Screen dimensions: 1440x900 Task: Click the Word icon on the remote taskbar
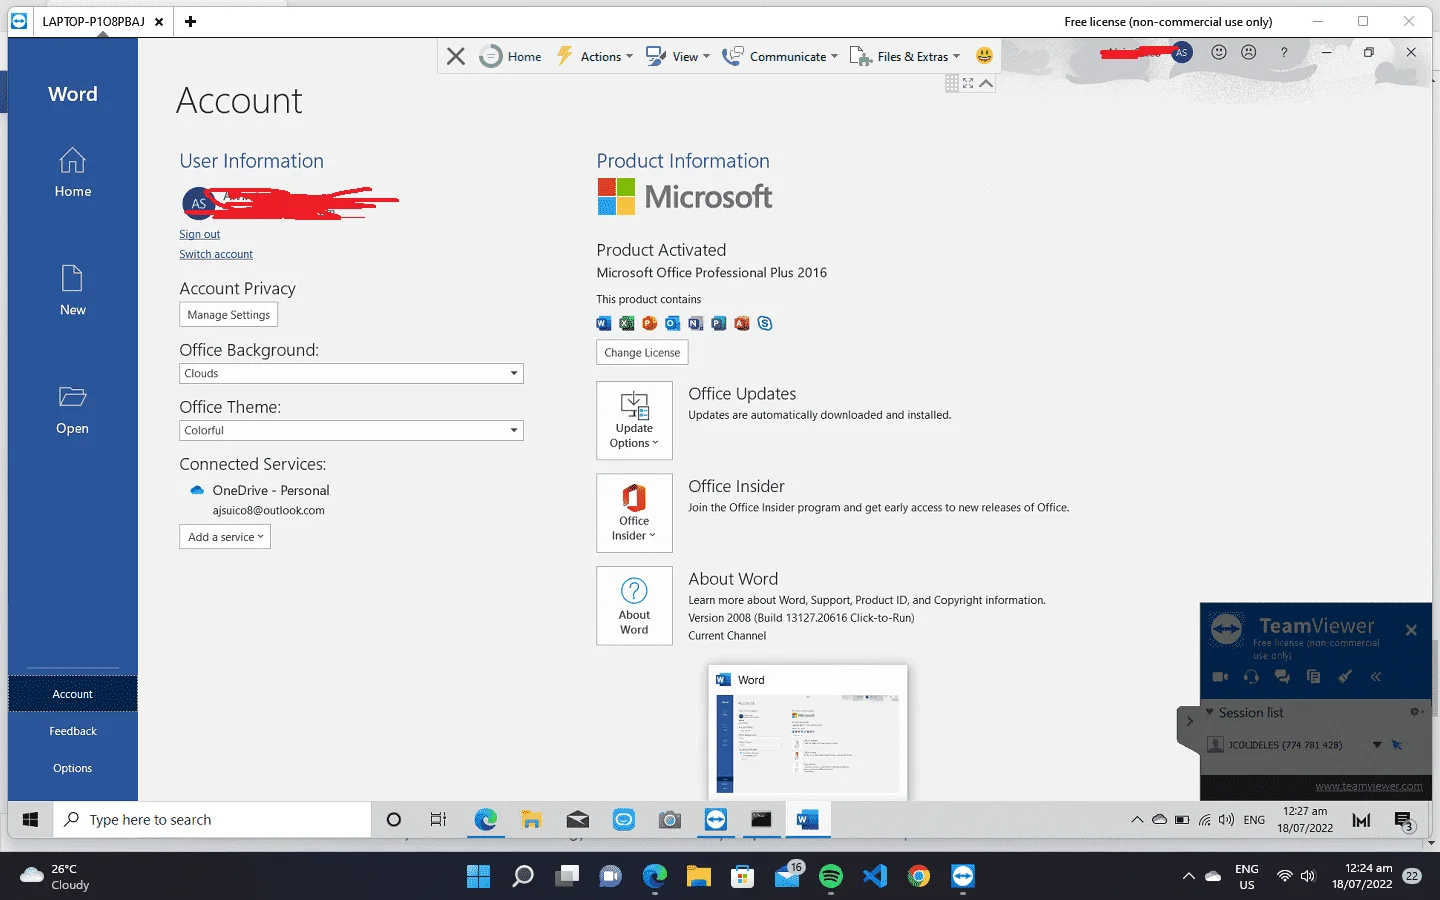coord(807,820)
